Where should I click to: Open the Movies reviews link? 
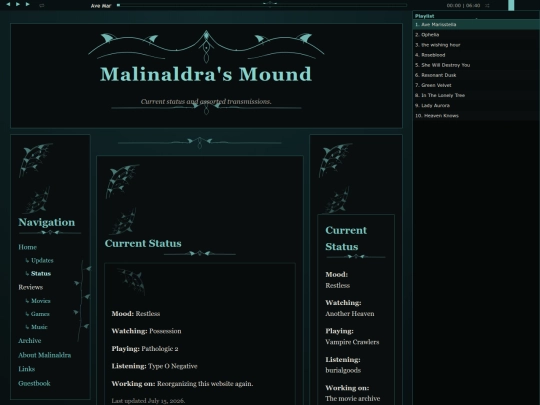(x=41, y=301)
